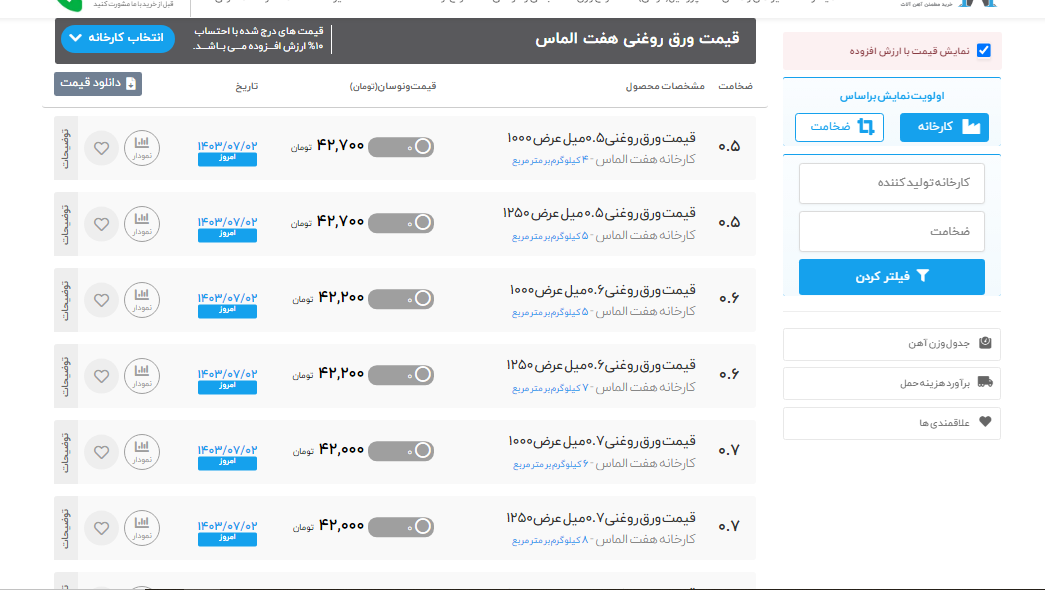Click the دانلود قیمت button
Screen dimensions: 1045x590
[x=98, y=84]
